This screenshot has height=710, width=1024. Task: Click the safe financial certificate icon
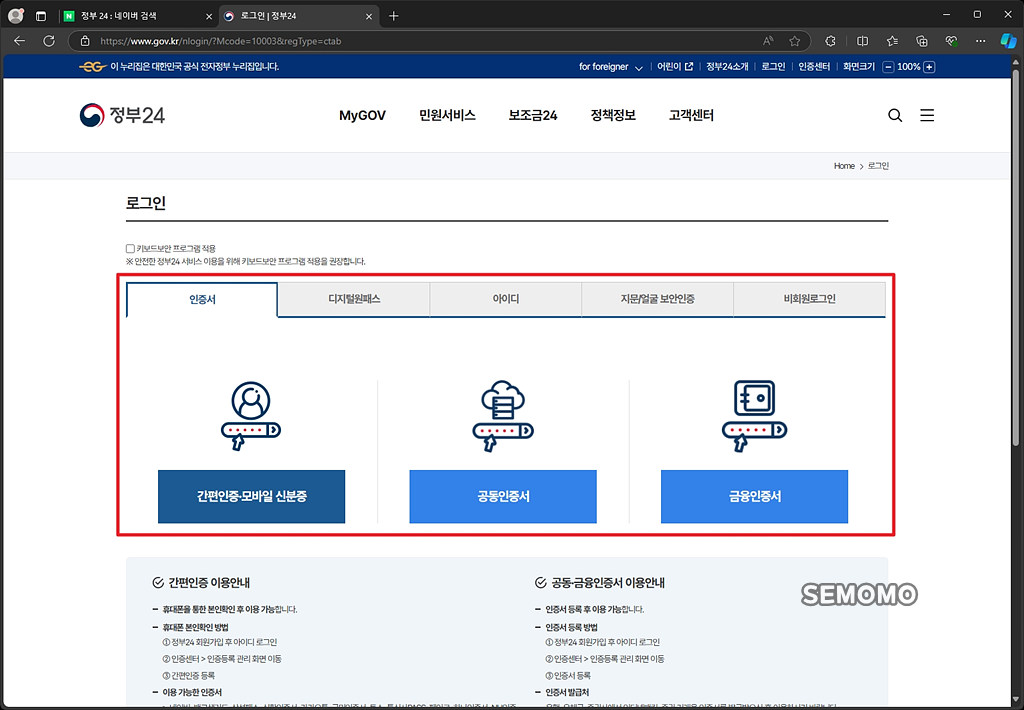click(754, 416)
